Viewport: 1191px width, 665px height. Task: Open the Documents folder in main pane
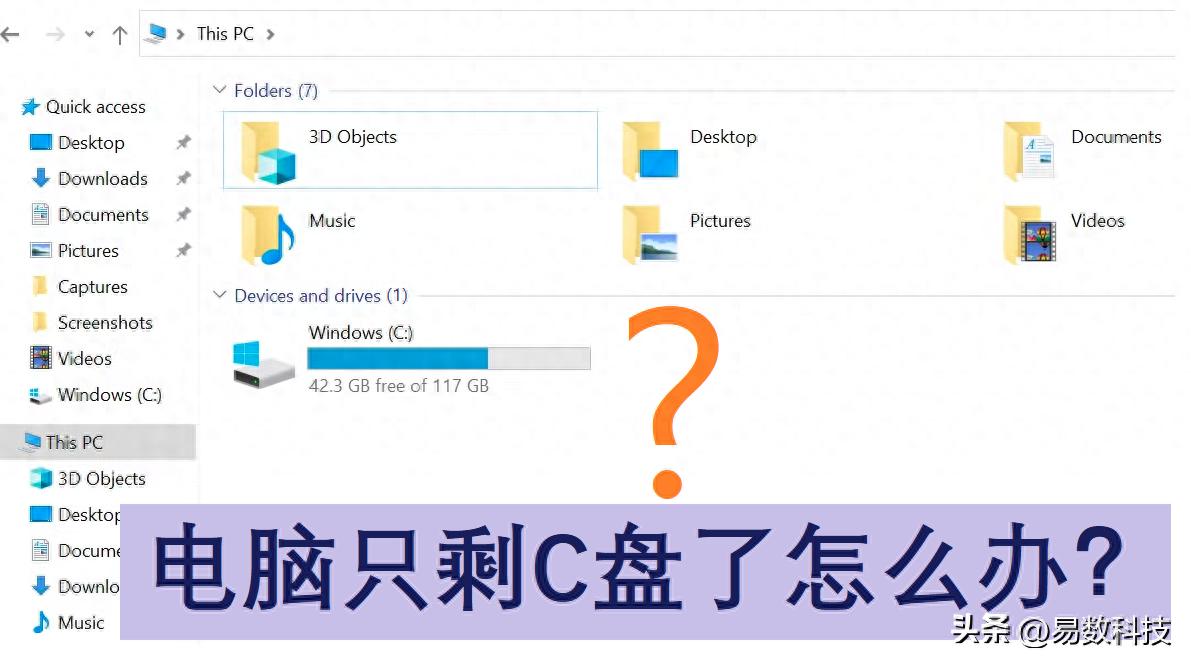coord(1028,151)
